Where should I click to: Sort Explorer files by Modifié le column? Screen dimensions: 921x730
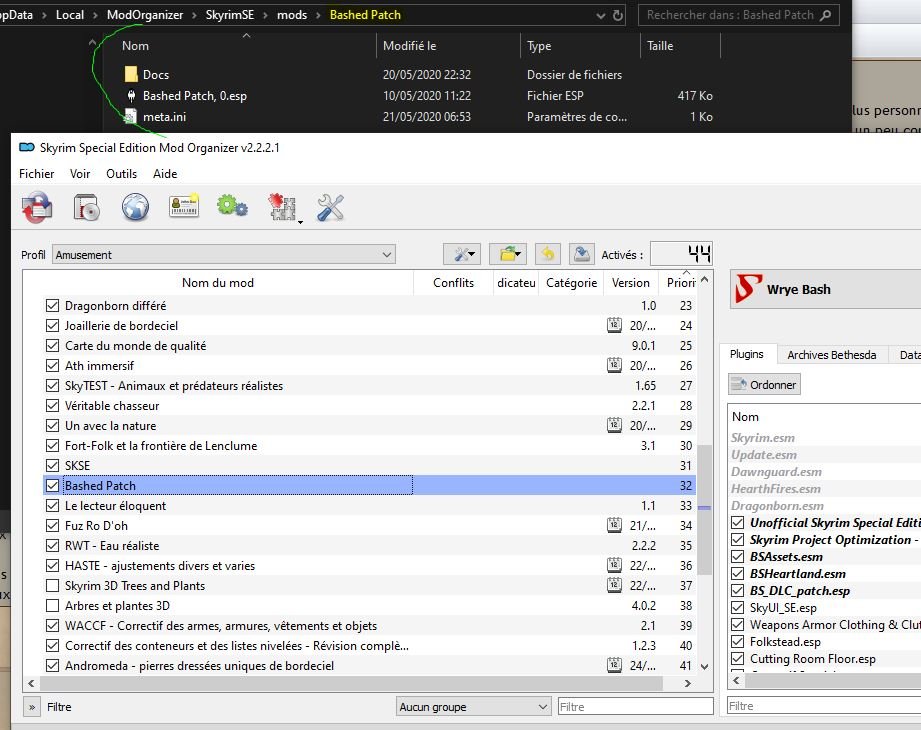(448, 46)
